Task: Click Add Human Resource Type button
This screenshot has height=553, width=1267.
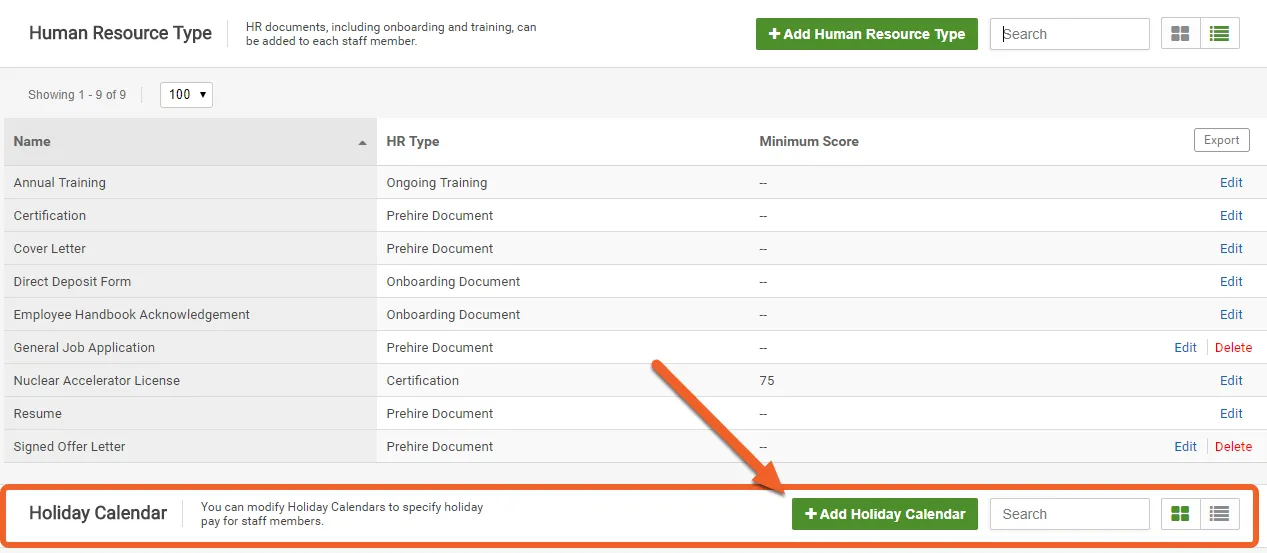Action: [x=867, y=34]
